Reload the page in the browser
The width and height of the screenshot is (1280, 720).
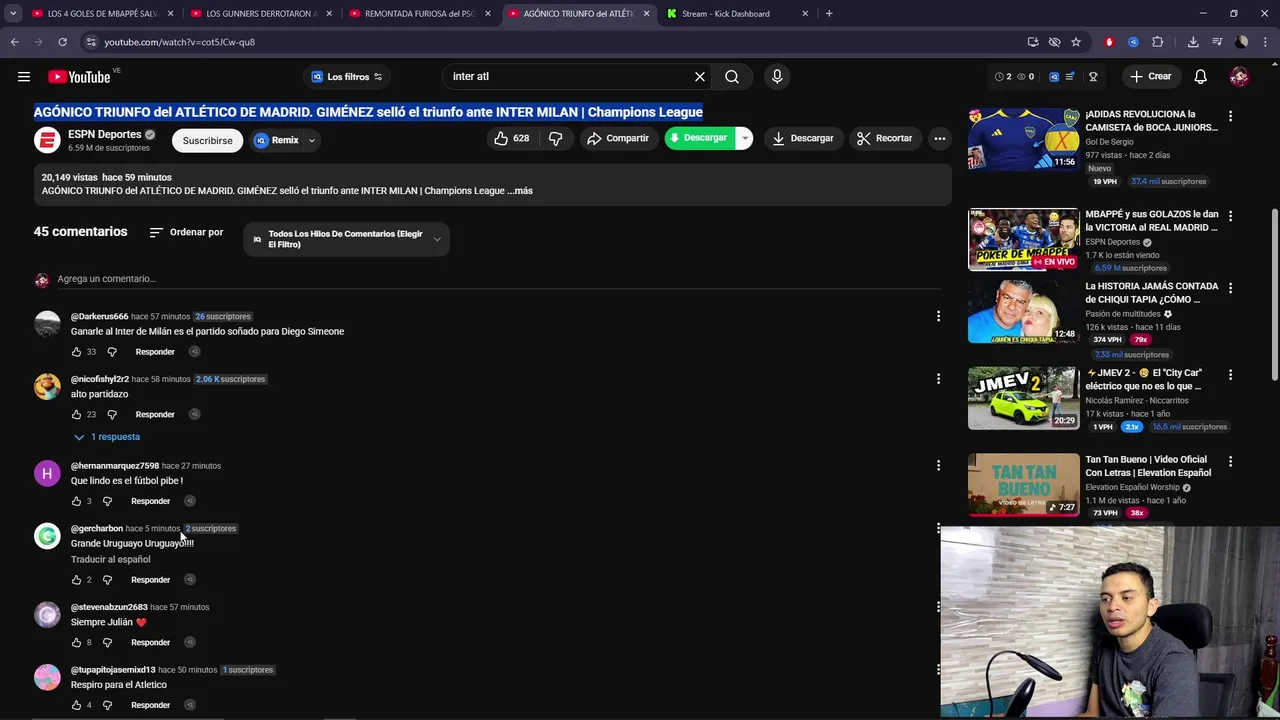coord(62,42)
